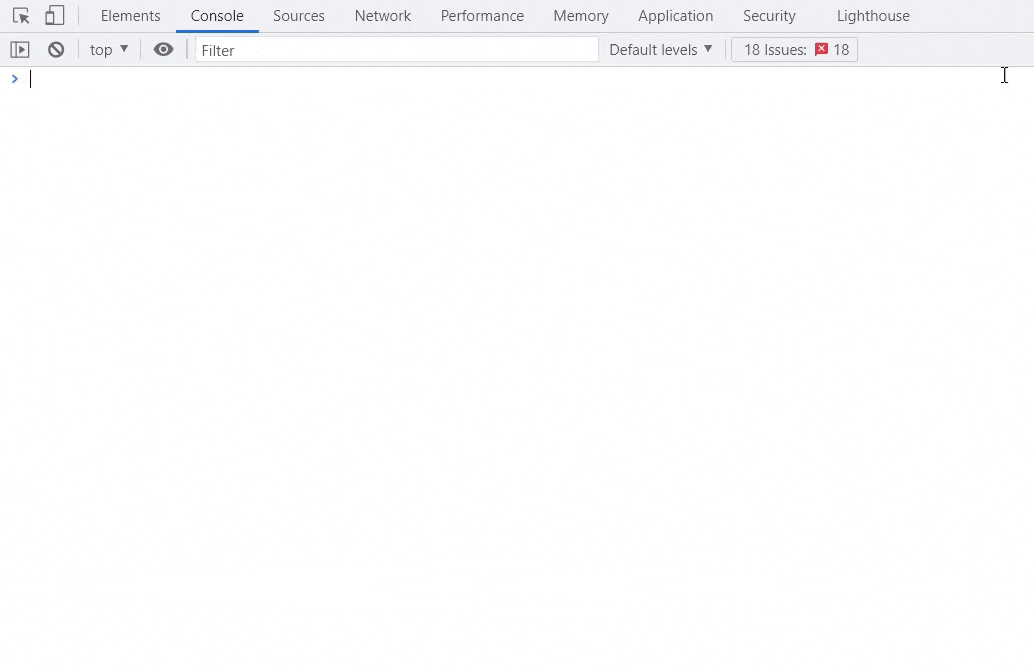Select the Default levels verbosity control
This screenshot has width=1034, height=672.
tap(659, 49)
